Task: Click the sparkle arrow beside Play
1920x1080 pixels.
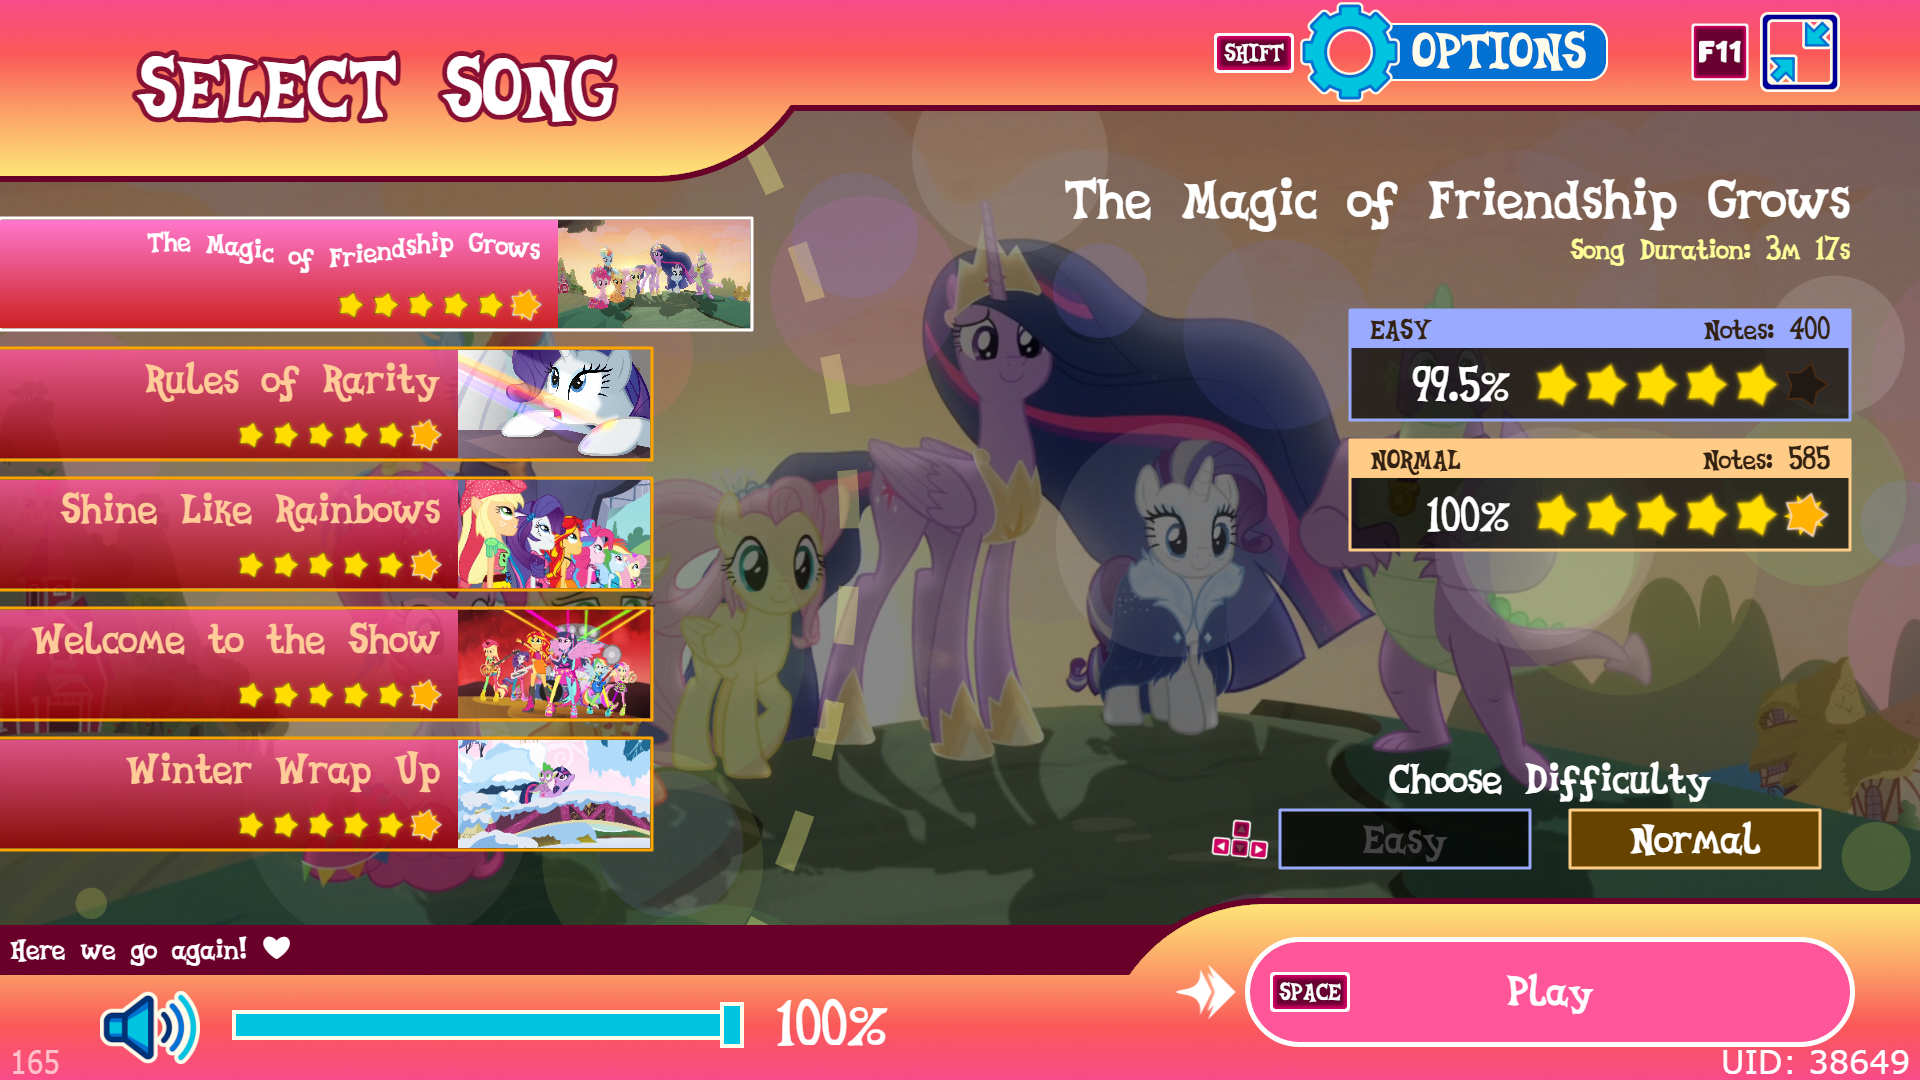Action: (x=1206, y=993)
